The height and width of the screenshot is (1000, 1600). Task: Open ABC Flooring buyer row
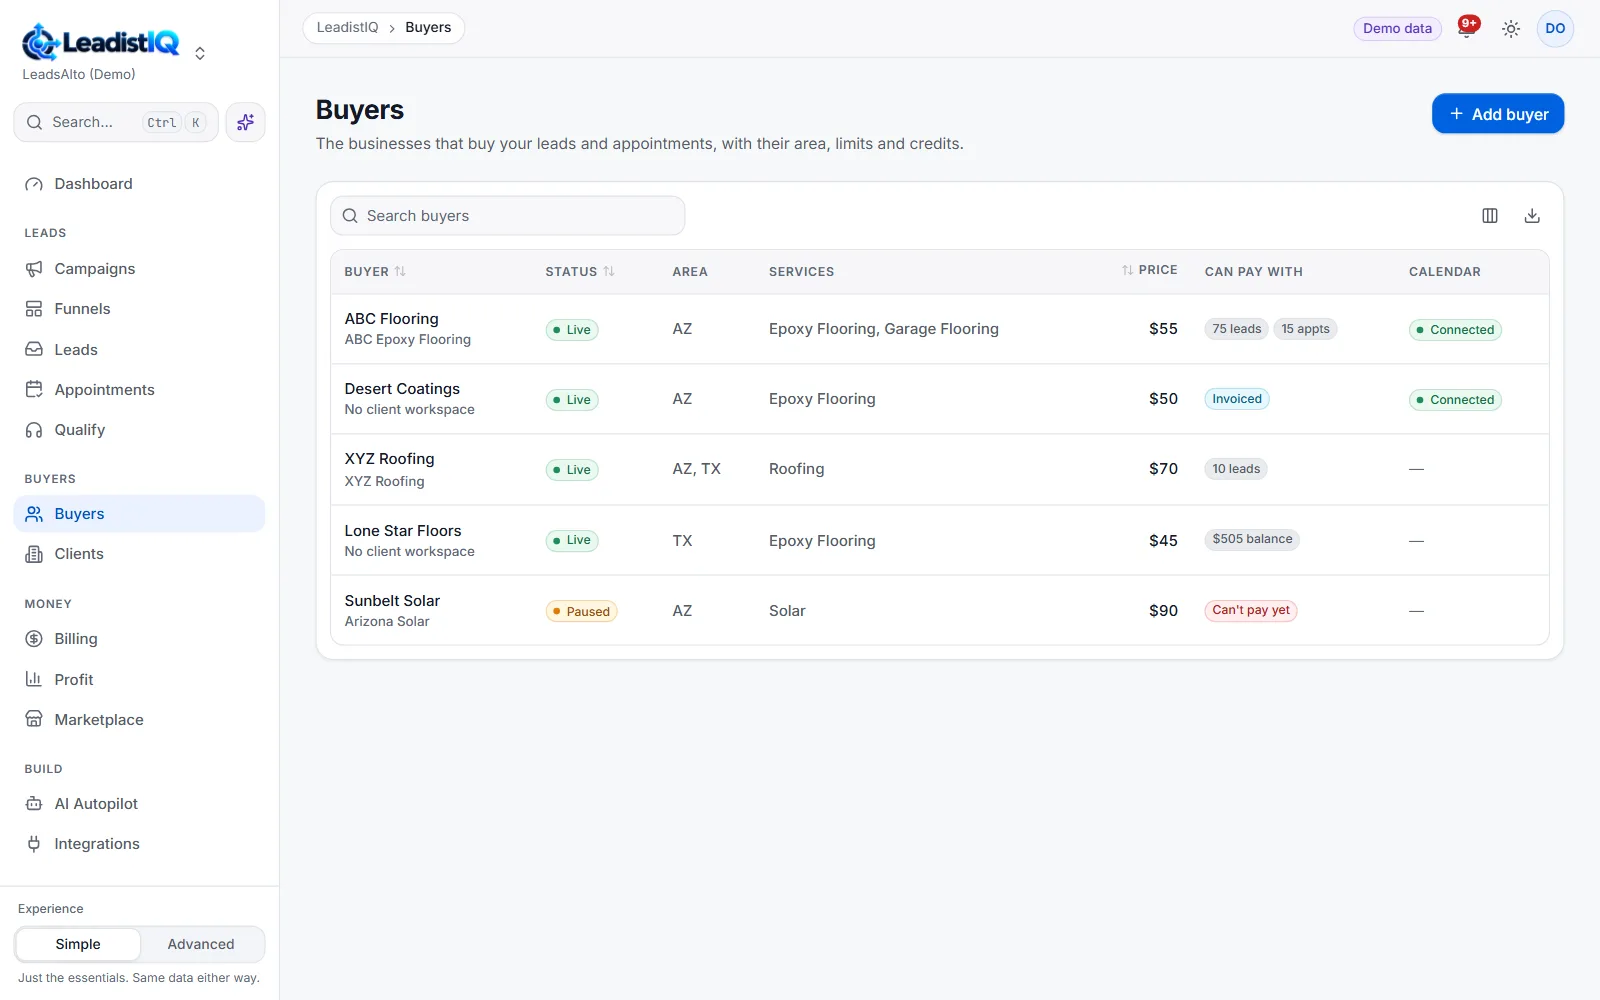click(x=940, y=329)
